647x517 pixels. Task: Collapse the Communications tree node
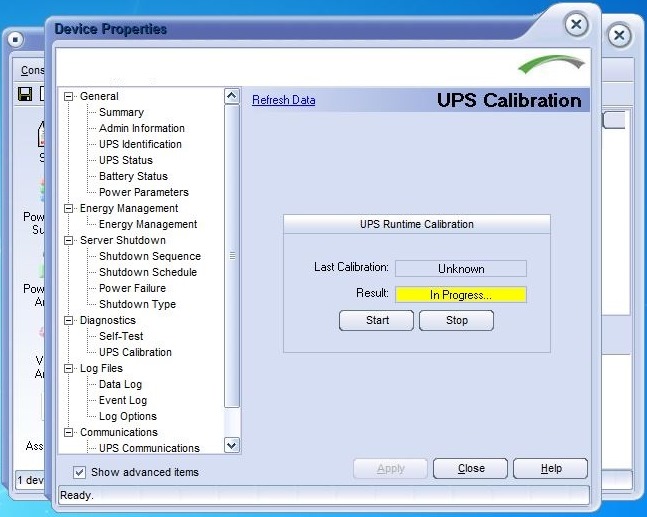[x=68, y=432]
